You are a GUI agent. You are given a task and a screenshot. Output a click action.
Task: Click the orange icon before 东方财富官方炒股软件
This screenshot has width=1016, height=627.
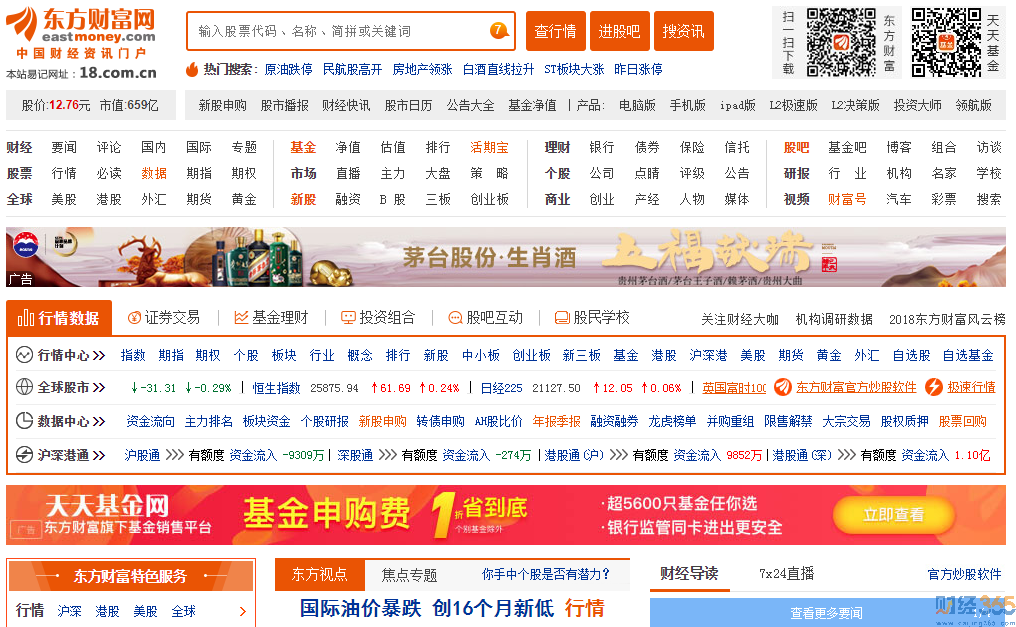(x=783, y=387)
